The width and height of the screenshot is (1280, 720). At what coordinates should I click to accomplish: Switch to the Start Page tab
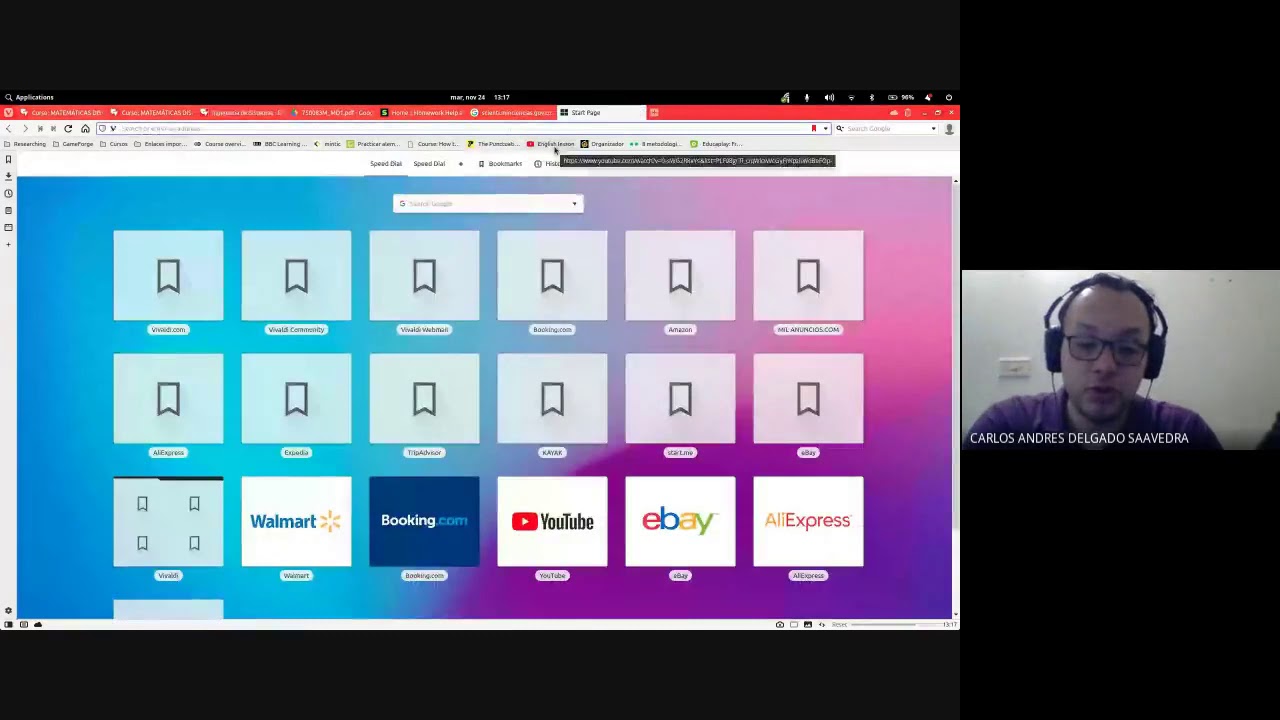[601, 112]
